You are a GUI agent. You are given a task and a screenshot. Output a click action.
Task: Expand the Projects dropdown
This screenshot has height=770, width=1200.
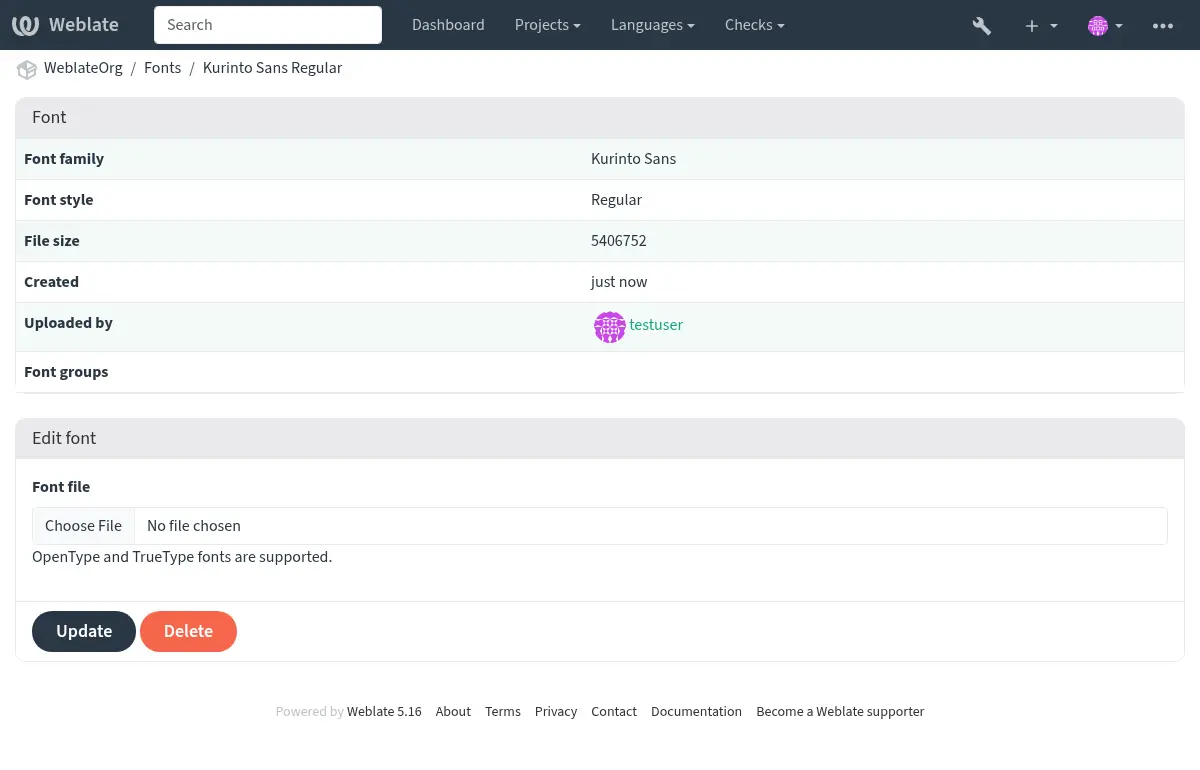click(x=547, y=25)
